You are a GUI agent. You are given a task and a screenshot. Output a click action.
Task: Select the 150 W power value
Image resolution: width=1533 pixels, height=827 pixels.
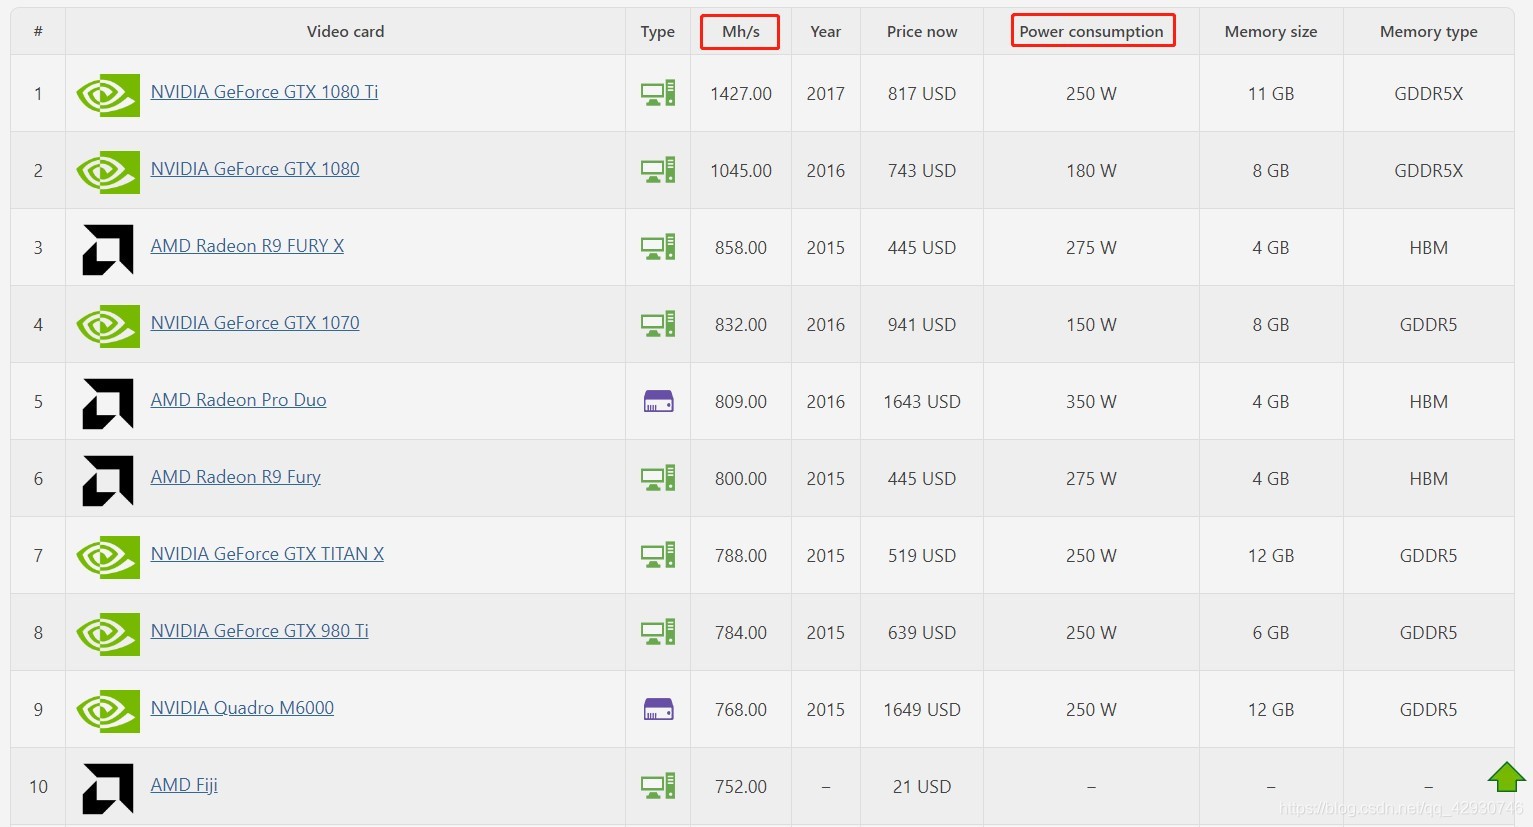coord(1091,325)
